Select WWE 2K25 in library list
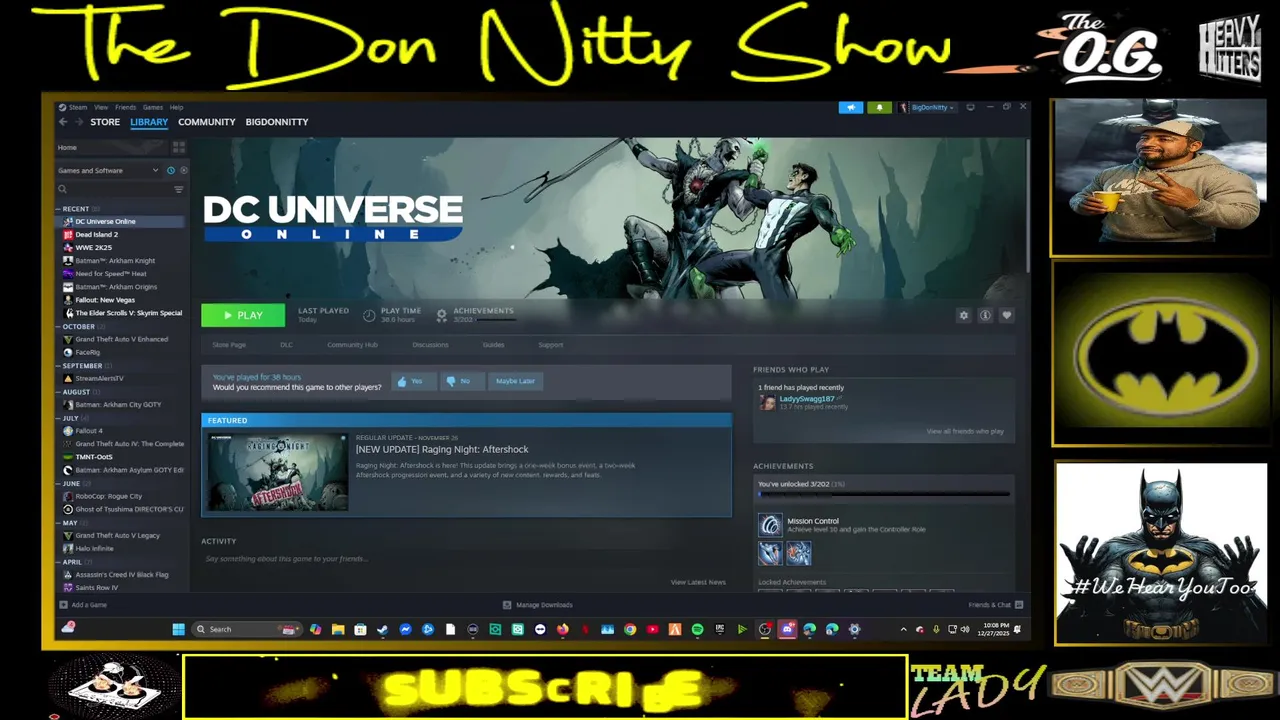 93,247
